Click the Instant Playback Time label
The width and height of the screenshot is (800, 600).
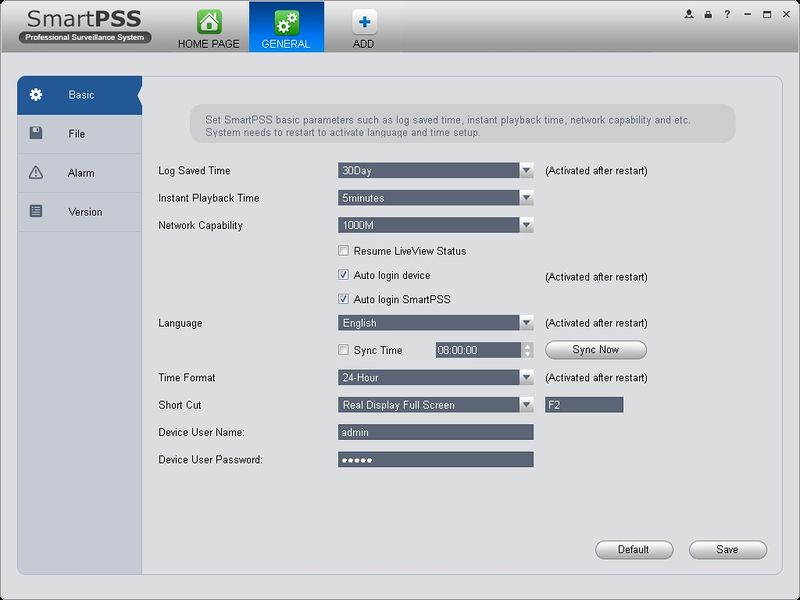(209, 198)
